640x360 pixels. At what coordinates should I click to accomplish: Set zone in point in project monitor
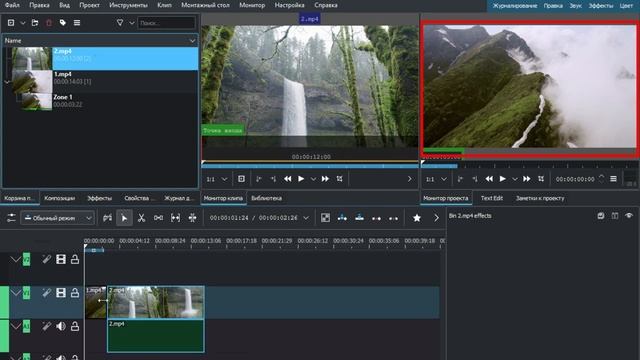(x=460, y=179)
